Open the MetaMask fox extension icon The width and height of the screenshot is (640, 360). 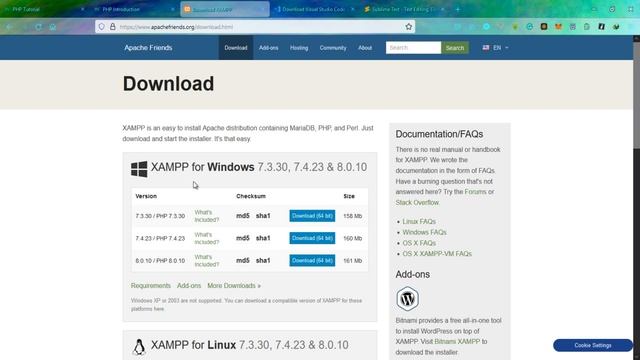[x=558, y=27]
